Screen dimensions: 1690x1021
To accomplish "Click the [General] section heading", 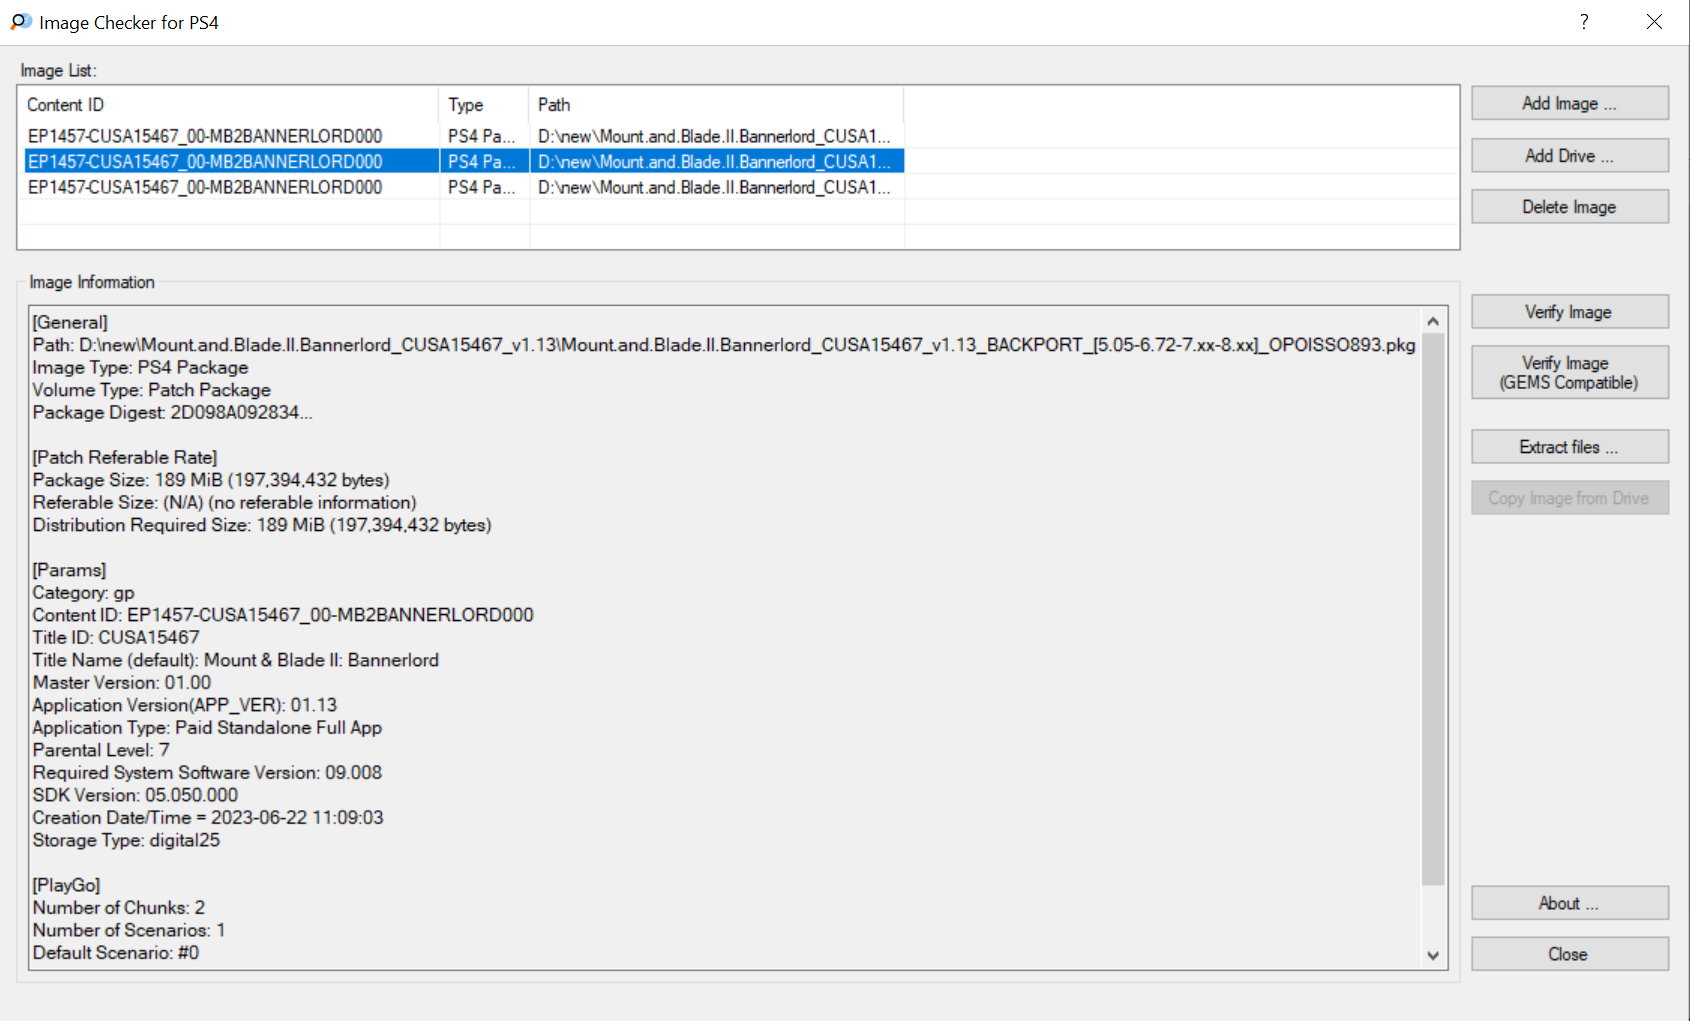I will (x=70, y=322).
